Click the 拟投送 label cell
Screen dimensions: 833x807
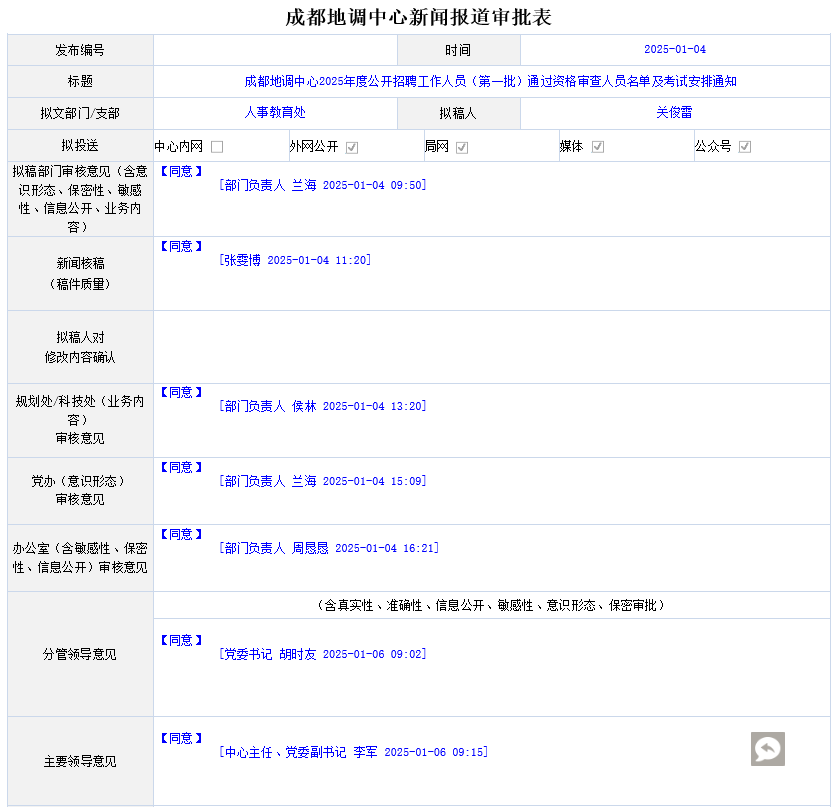[80, 145]
